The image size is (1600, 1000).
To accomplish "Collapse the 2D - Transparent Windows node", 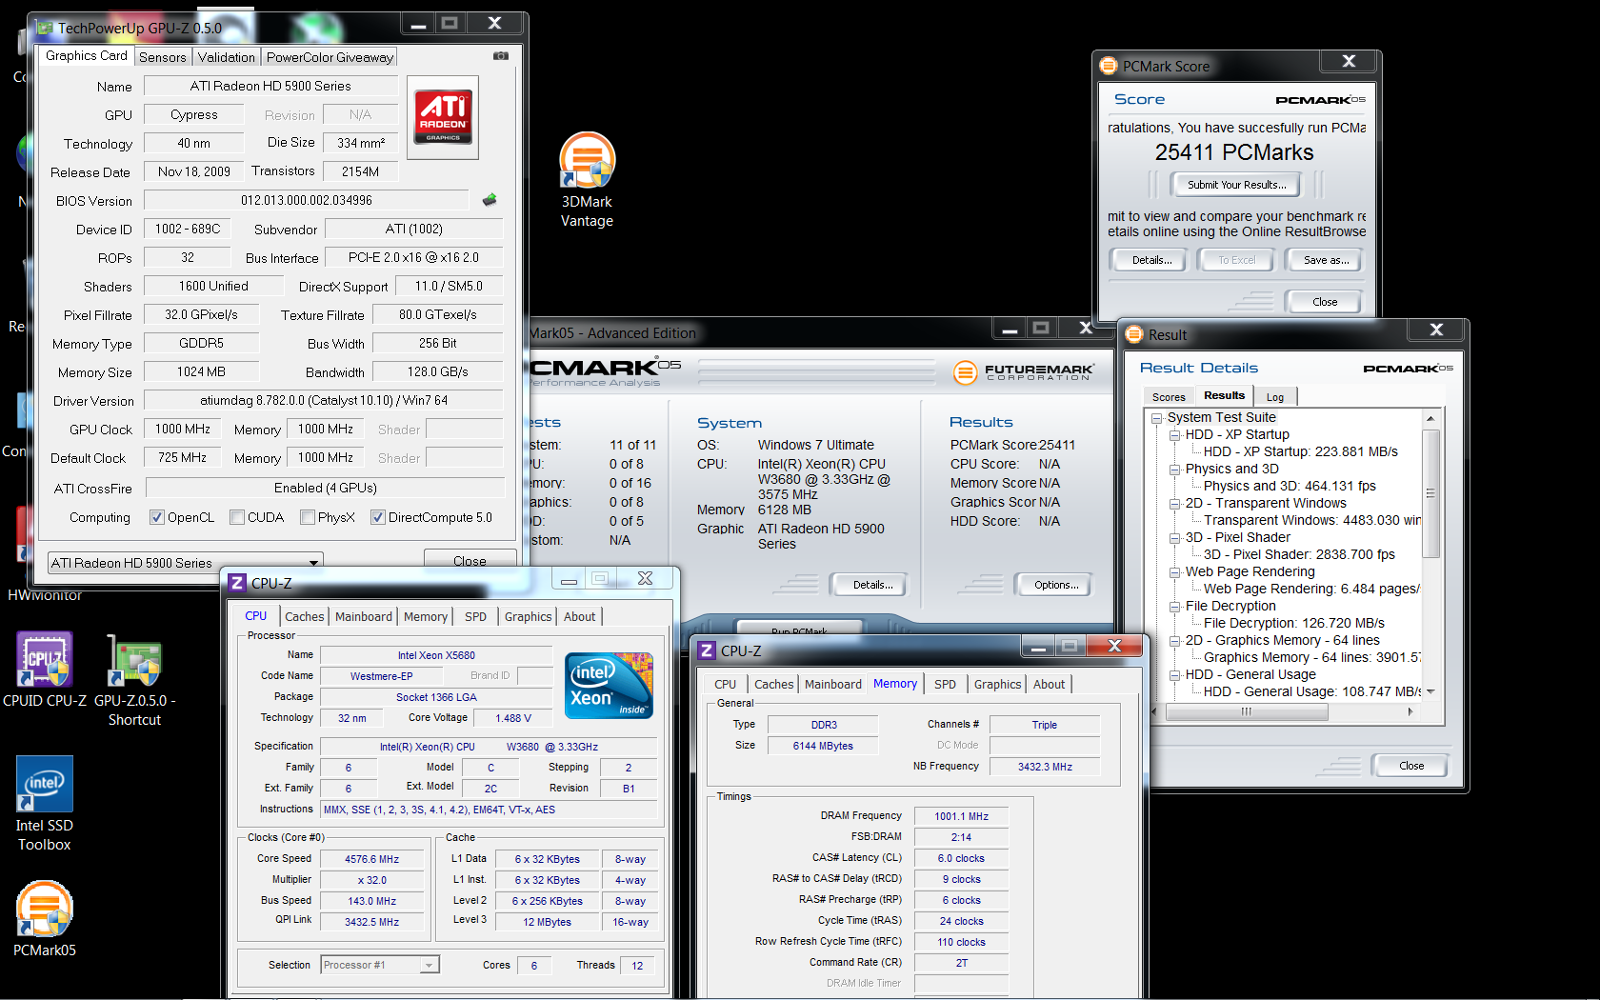I will point(1175,503).
